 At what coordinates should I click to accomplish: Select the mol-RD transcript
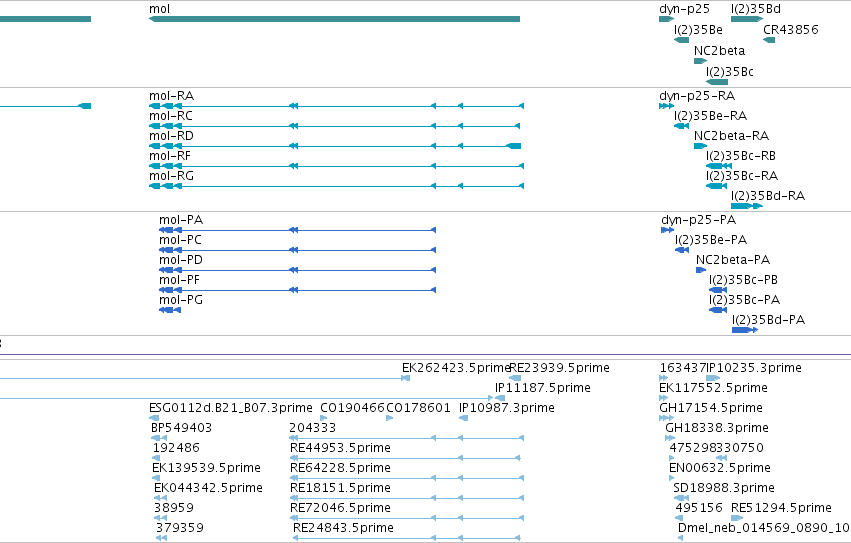pos(335,146)
